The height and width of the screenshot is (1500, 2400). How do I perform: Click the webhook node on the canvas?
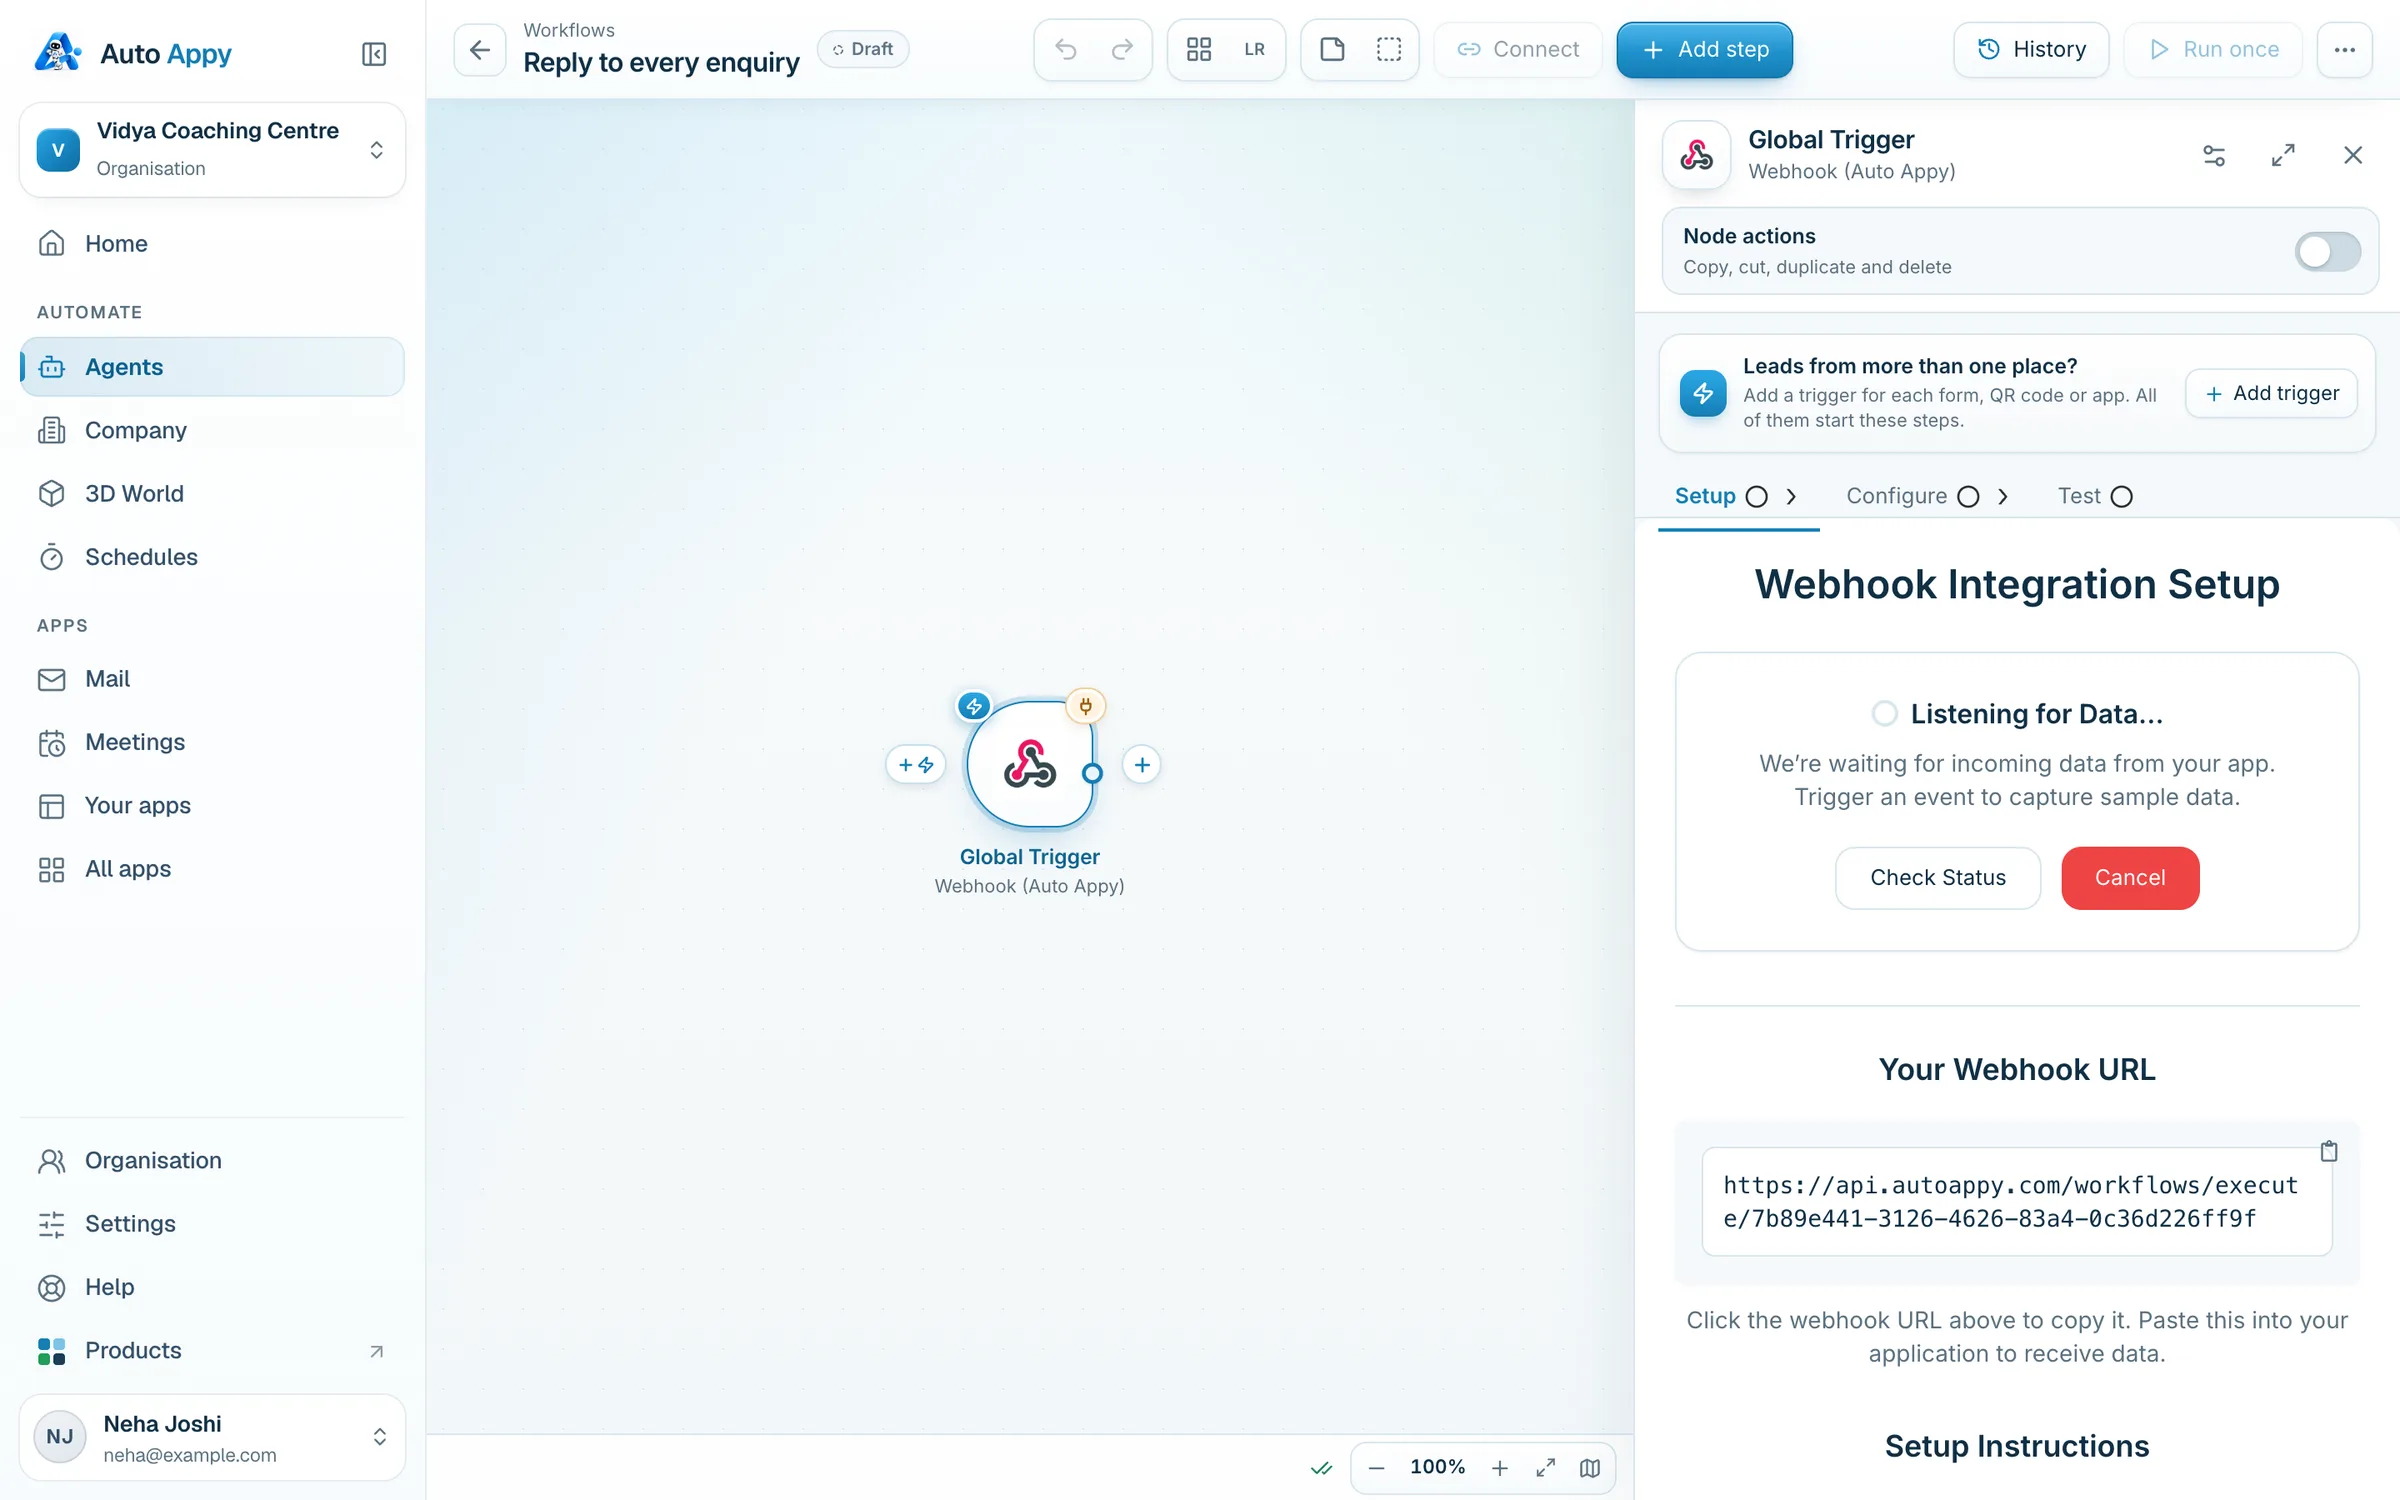(x=1030, y=765)
